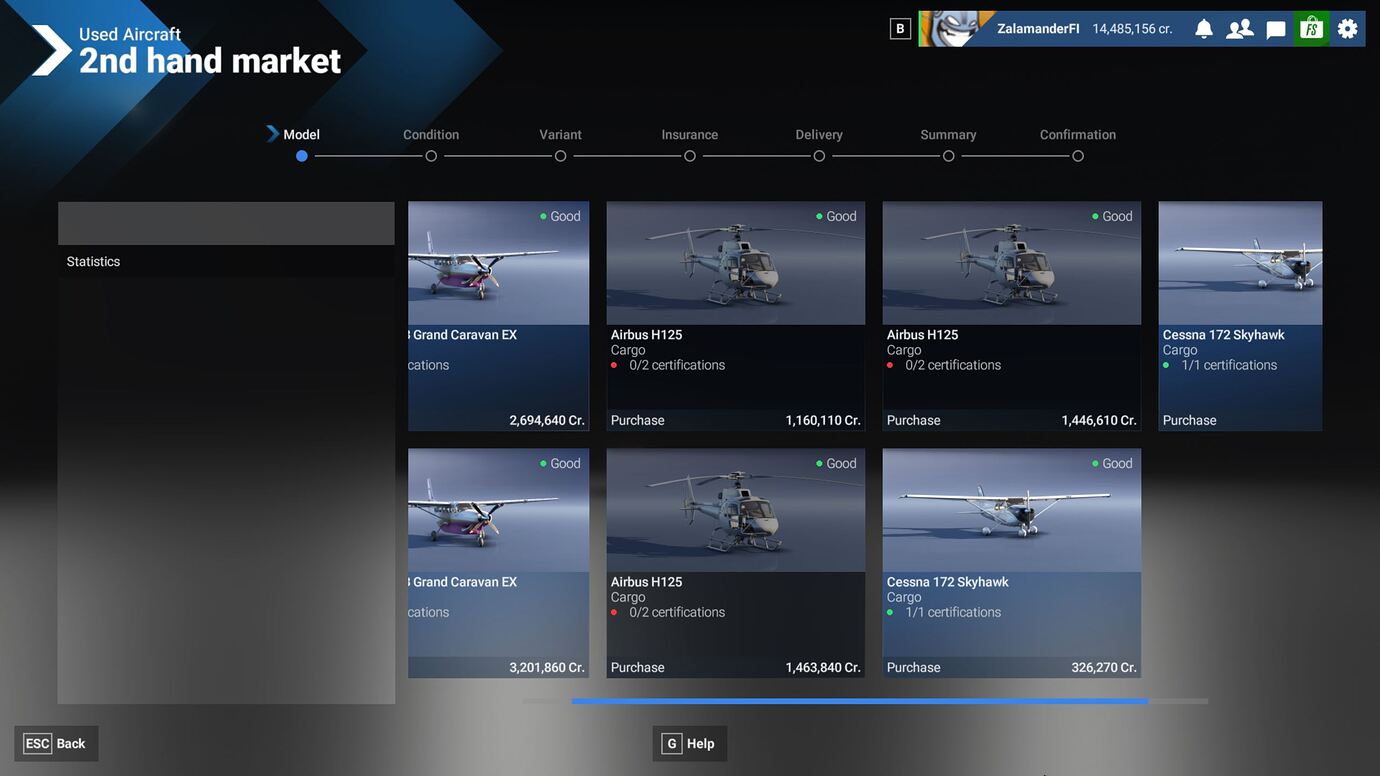This screenshot has height=776, width=1380.
Task: Click the horizontal aircraft list scrollbar
Action: click(860, 701)
